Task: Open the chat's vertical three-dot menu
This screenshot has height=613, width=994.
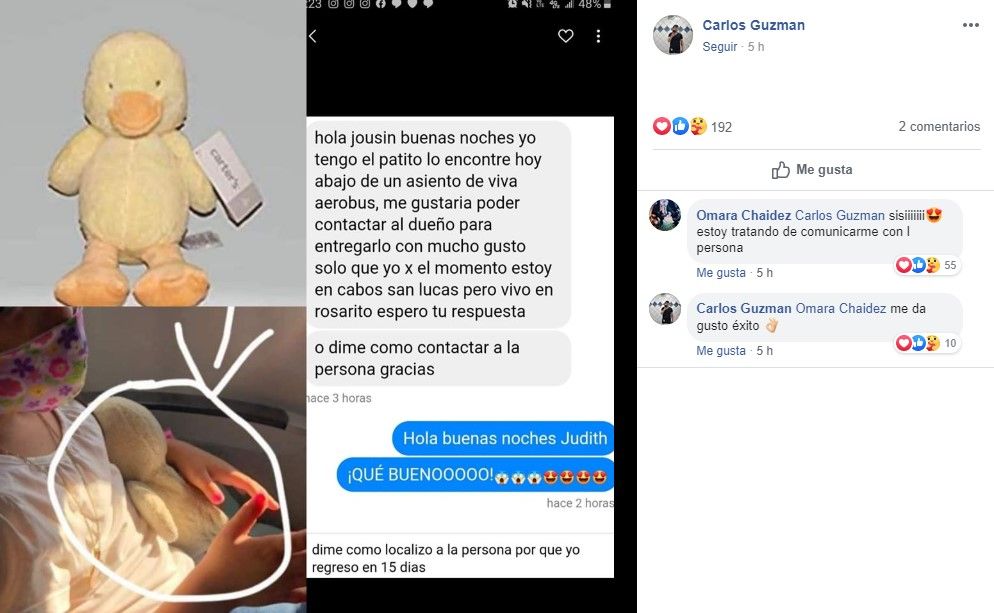Action: coord(598,36)
